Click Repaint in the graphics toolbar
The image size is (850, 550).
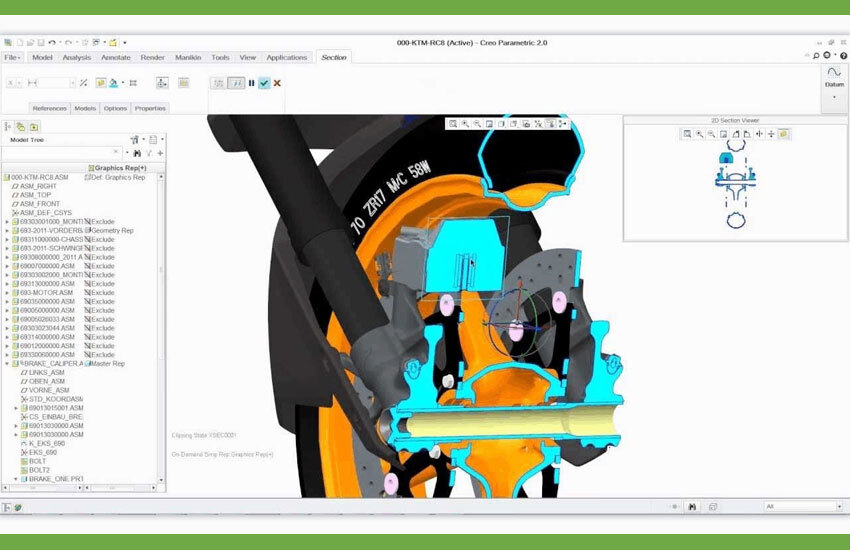coord(490,124)
